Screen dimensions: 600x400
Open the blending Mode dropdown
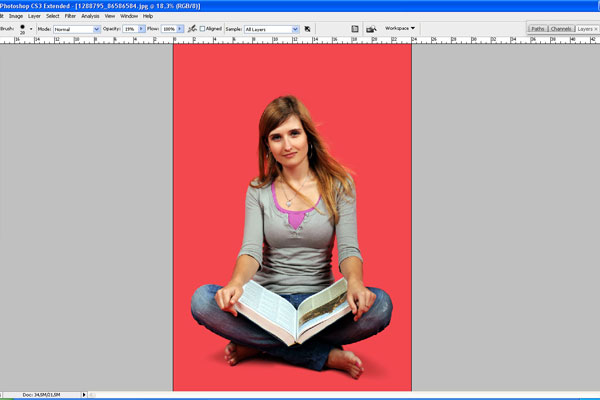pyautogui.click(x=96, y=29)
